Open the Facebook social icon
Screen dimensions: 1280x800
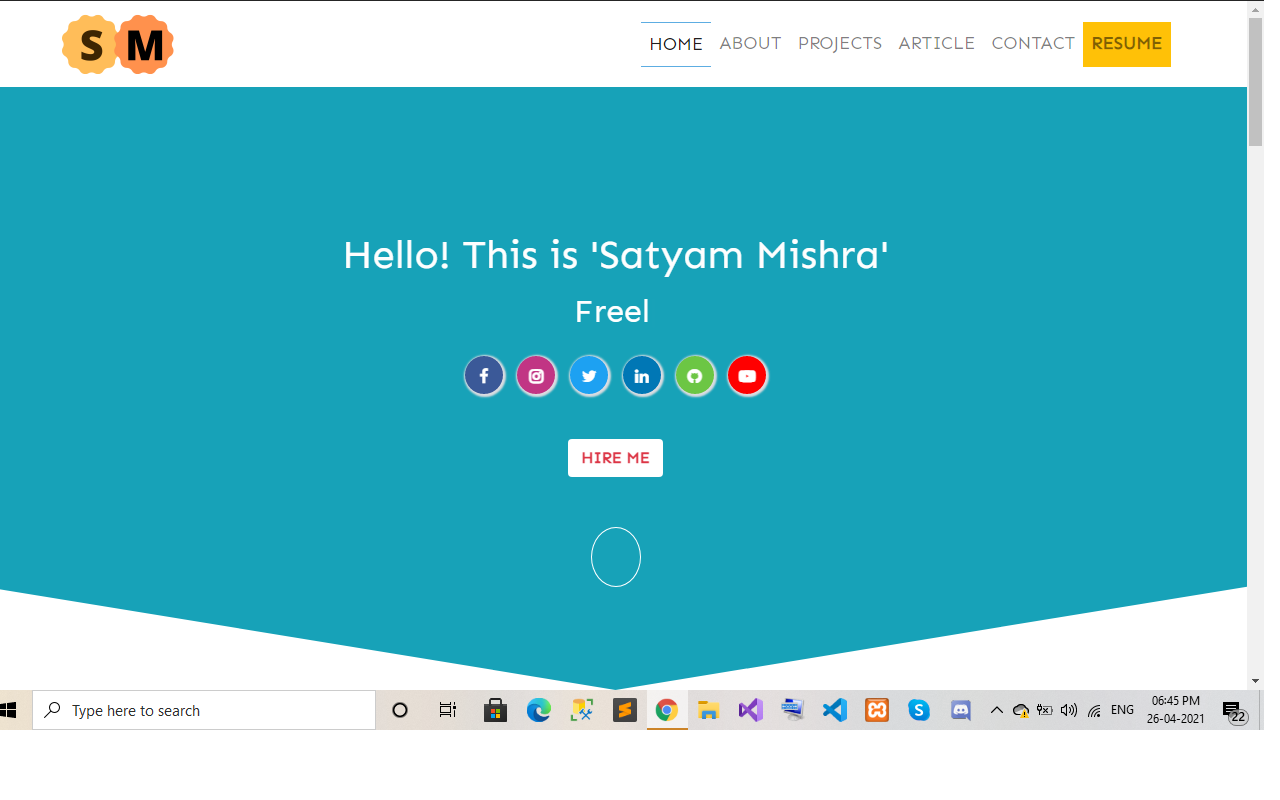[x=484, y=376]
